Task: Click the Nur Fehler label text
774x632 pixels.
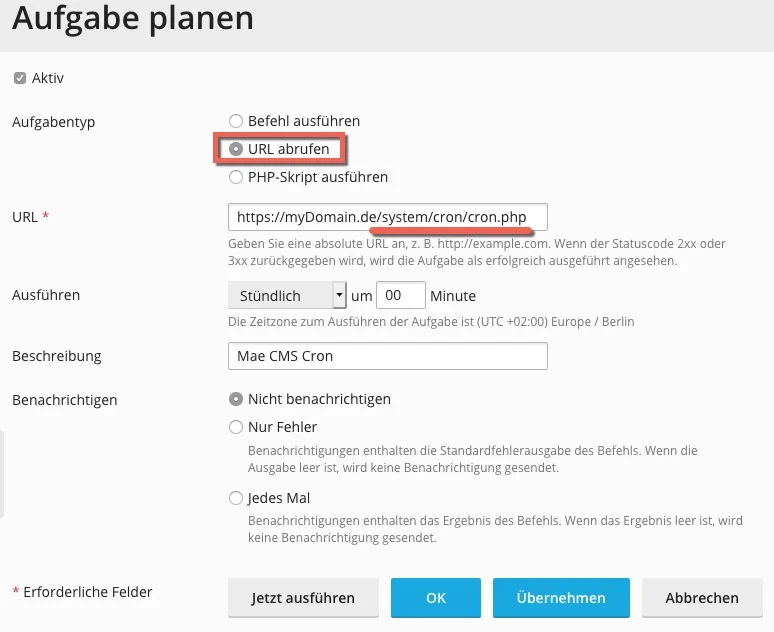Action: (x=282, y=427)
